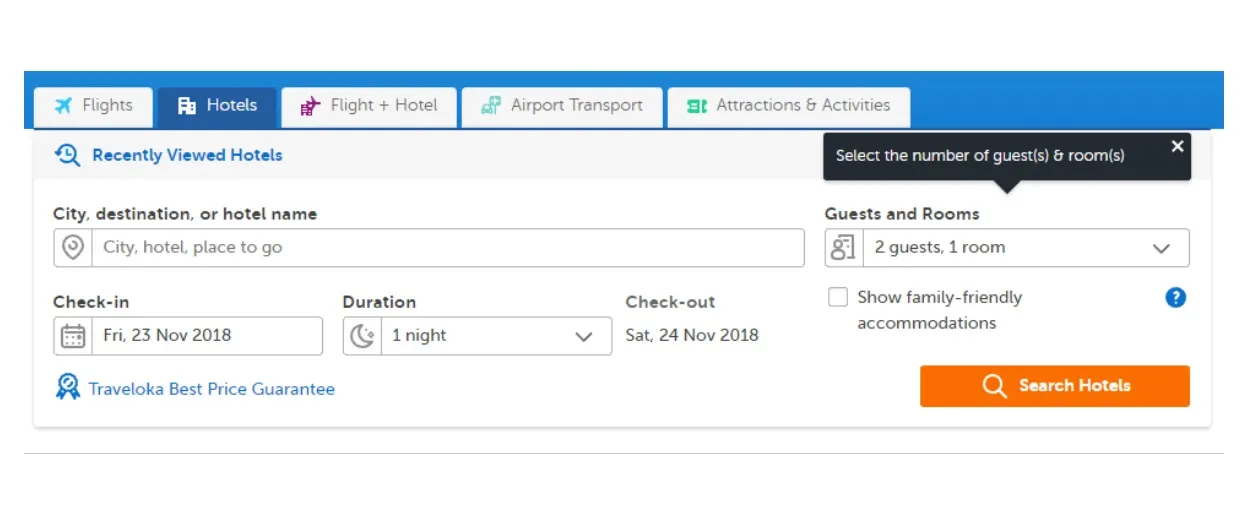Click the Flight + Hotel combo icon
The image size is (1252, 511).
point(311,106)
